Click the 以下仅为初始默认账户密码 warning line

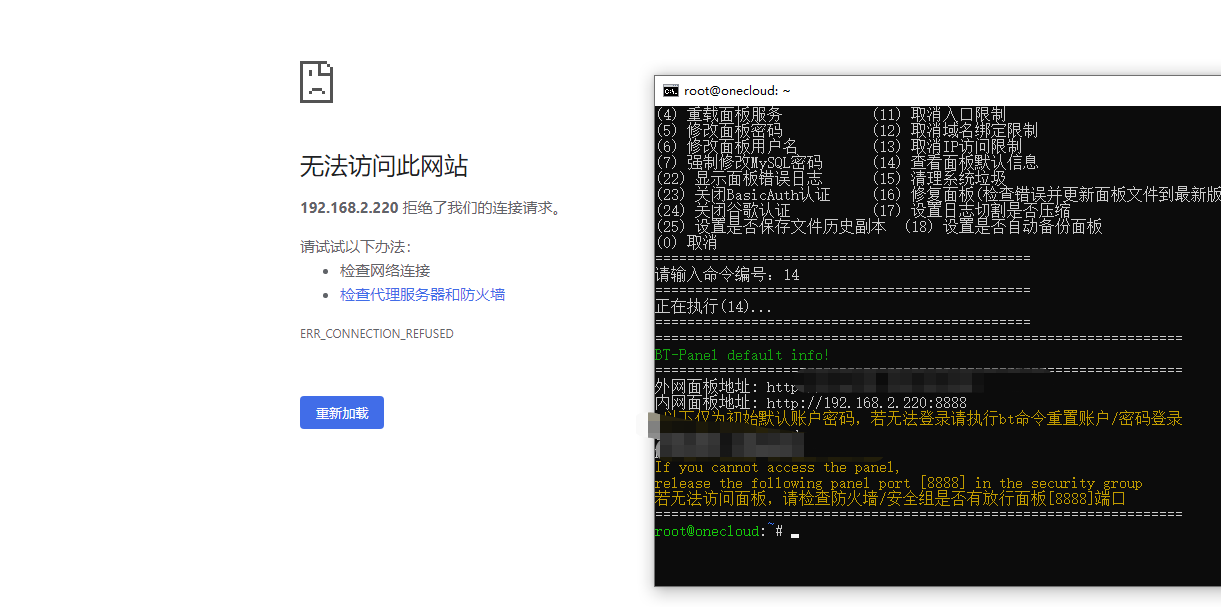click(919, 418)
